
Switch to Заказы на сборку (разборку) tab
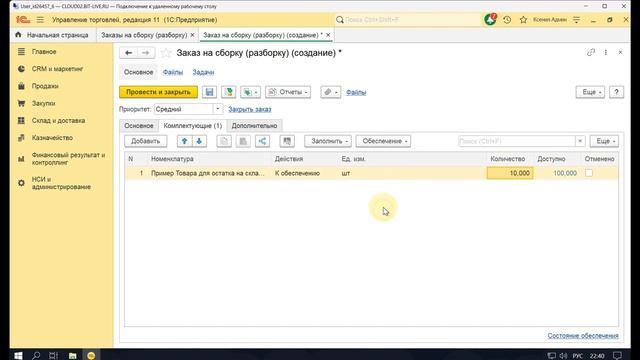tap(144, 35)
